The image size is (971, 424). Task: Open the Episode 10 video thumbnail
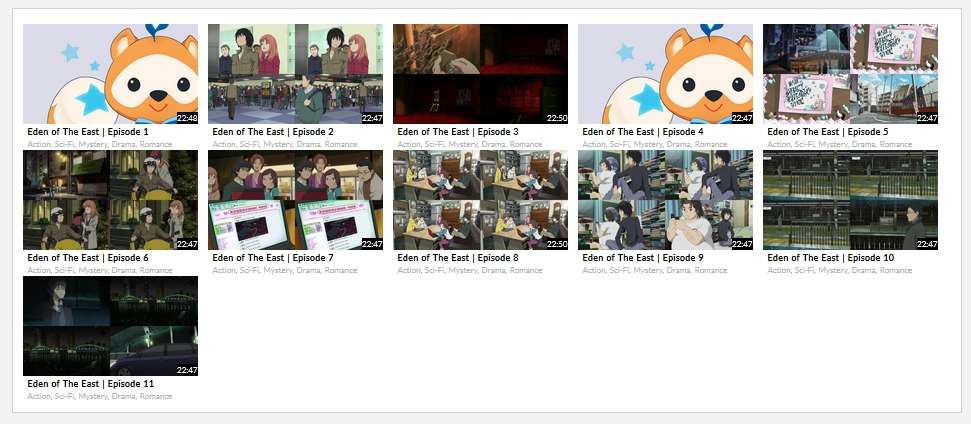[x=850, y=200]
